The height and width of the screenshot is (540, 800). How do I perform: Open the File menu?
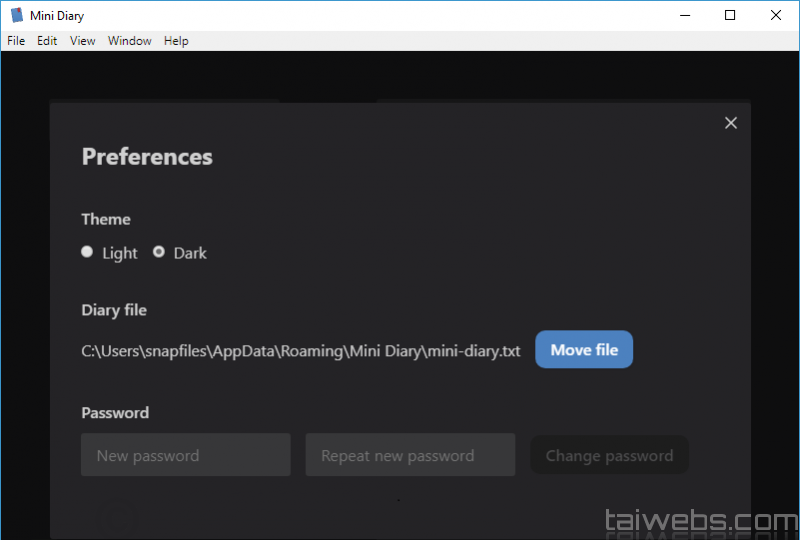point(16,41)
